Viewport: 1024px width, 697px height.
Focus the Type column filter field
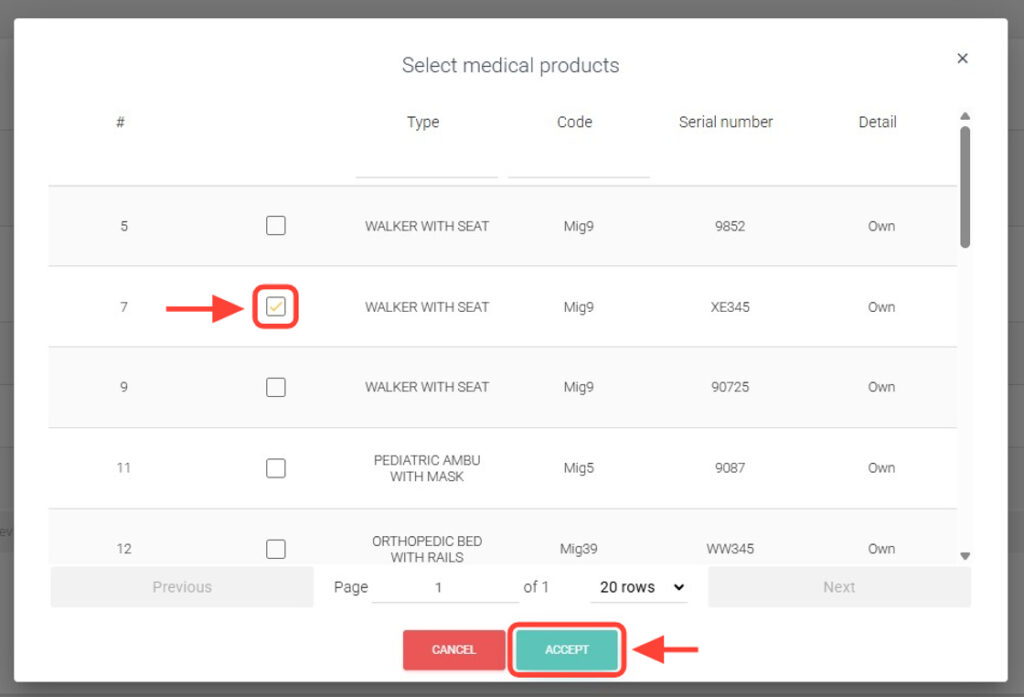pos(426,164)
